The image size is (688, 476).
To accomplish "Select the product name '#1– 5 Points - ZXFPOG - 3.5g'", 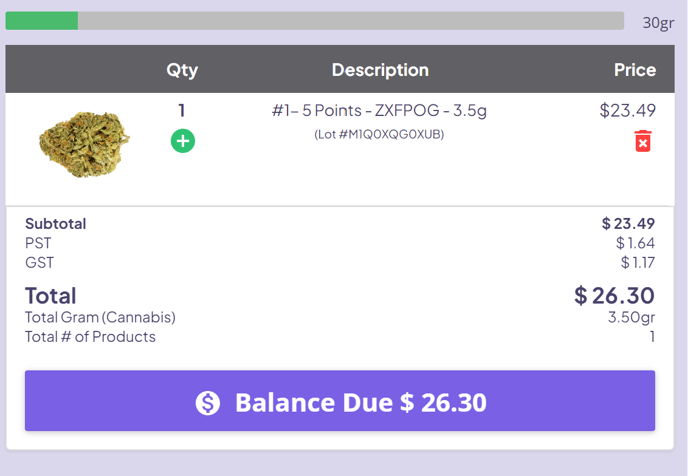I will (x=379, y=111).
